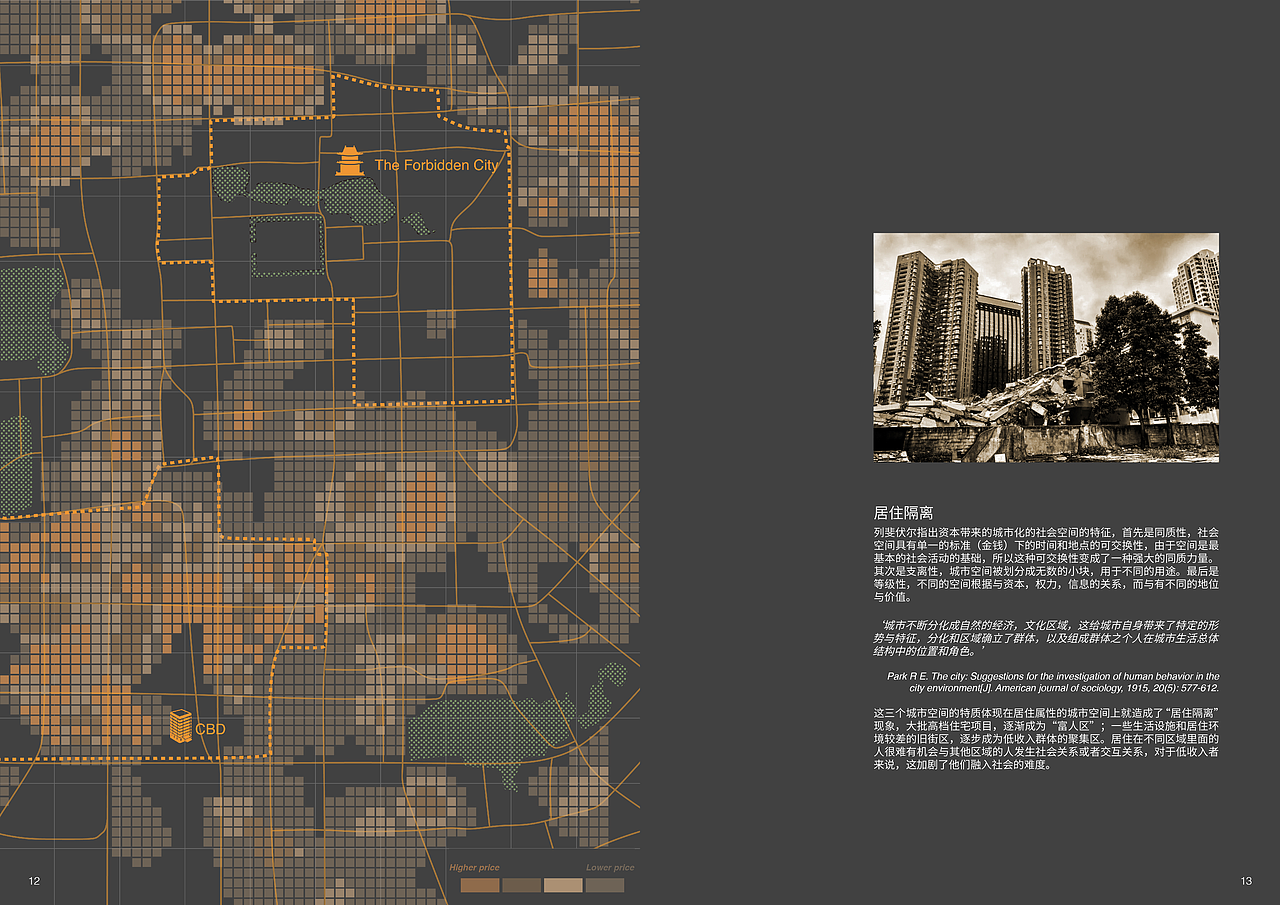Click the light tan legend swatch
This screenshot has width=1280, height=905.
[563, 885]
